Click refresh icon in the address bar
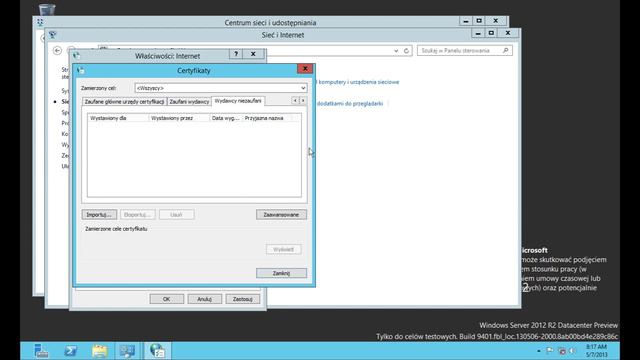This screenshot has width=640, height=360. 406,51
